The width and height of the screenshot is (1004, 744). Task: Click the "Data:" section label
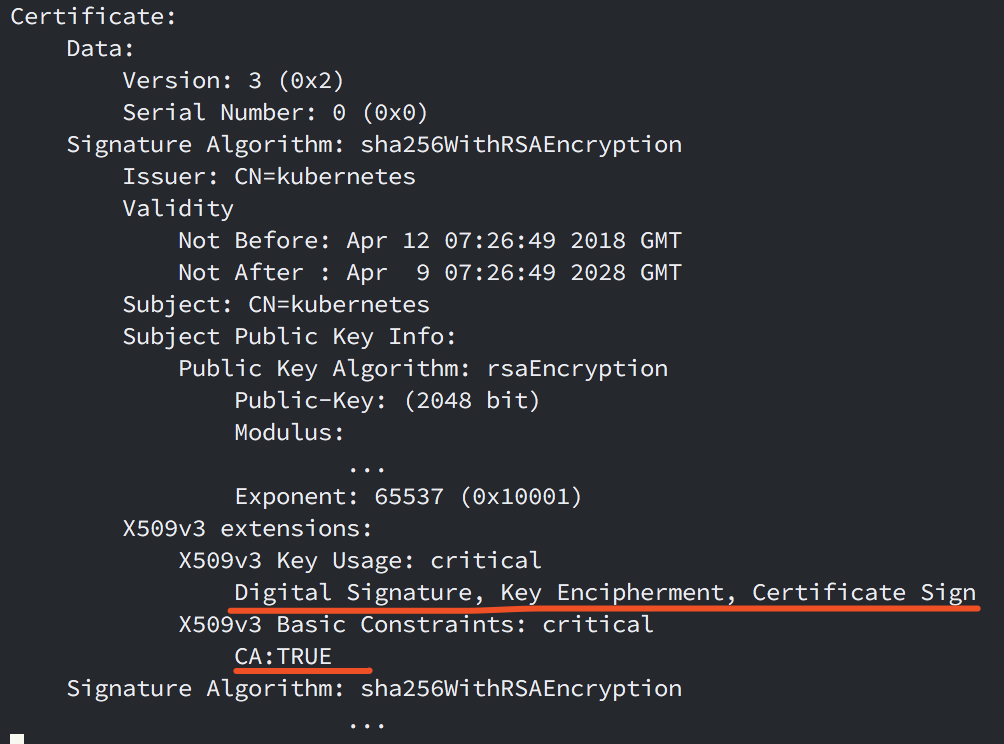[x=100, y=48]
